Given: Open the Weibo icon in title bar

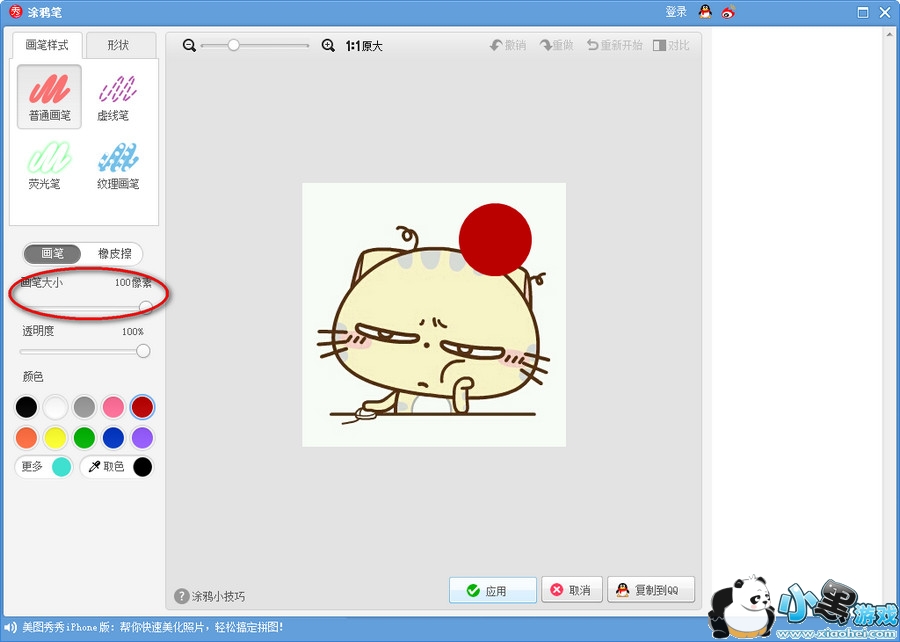Looking at the screenshot, I should [x=729, y=12].
